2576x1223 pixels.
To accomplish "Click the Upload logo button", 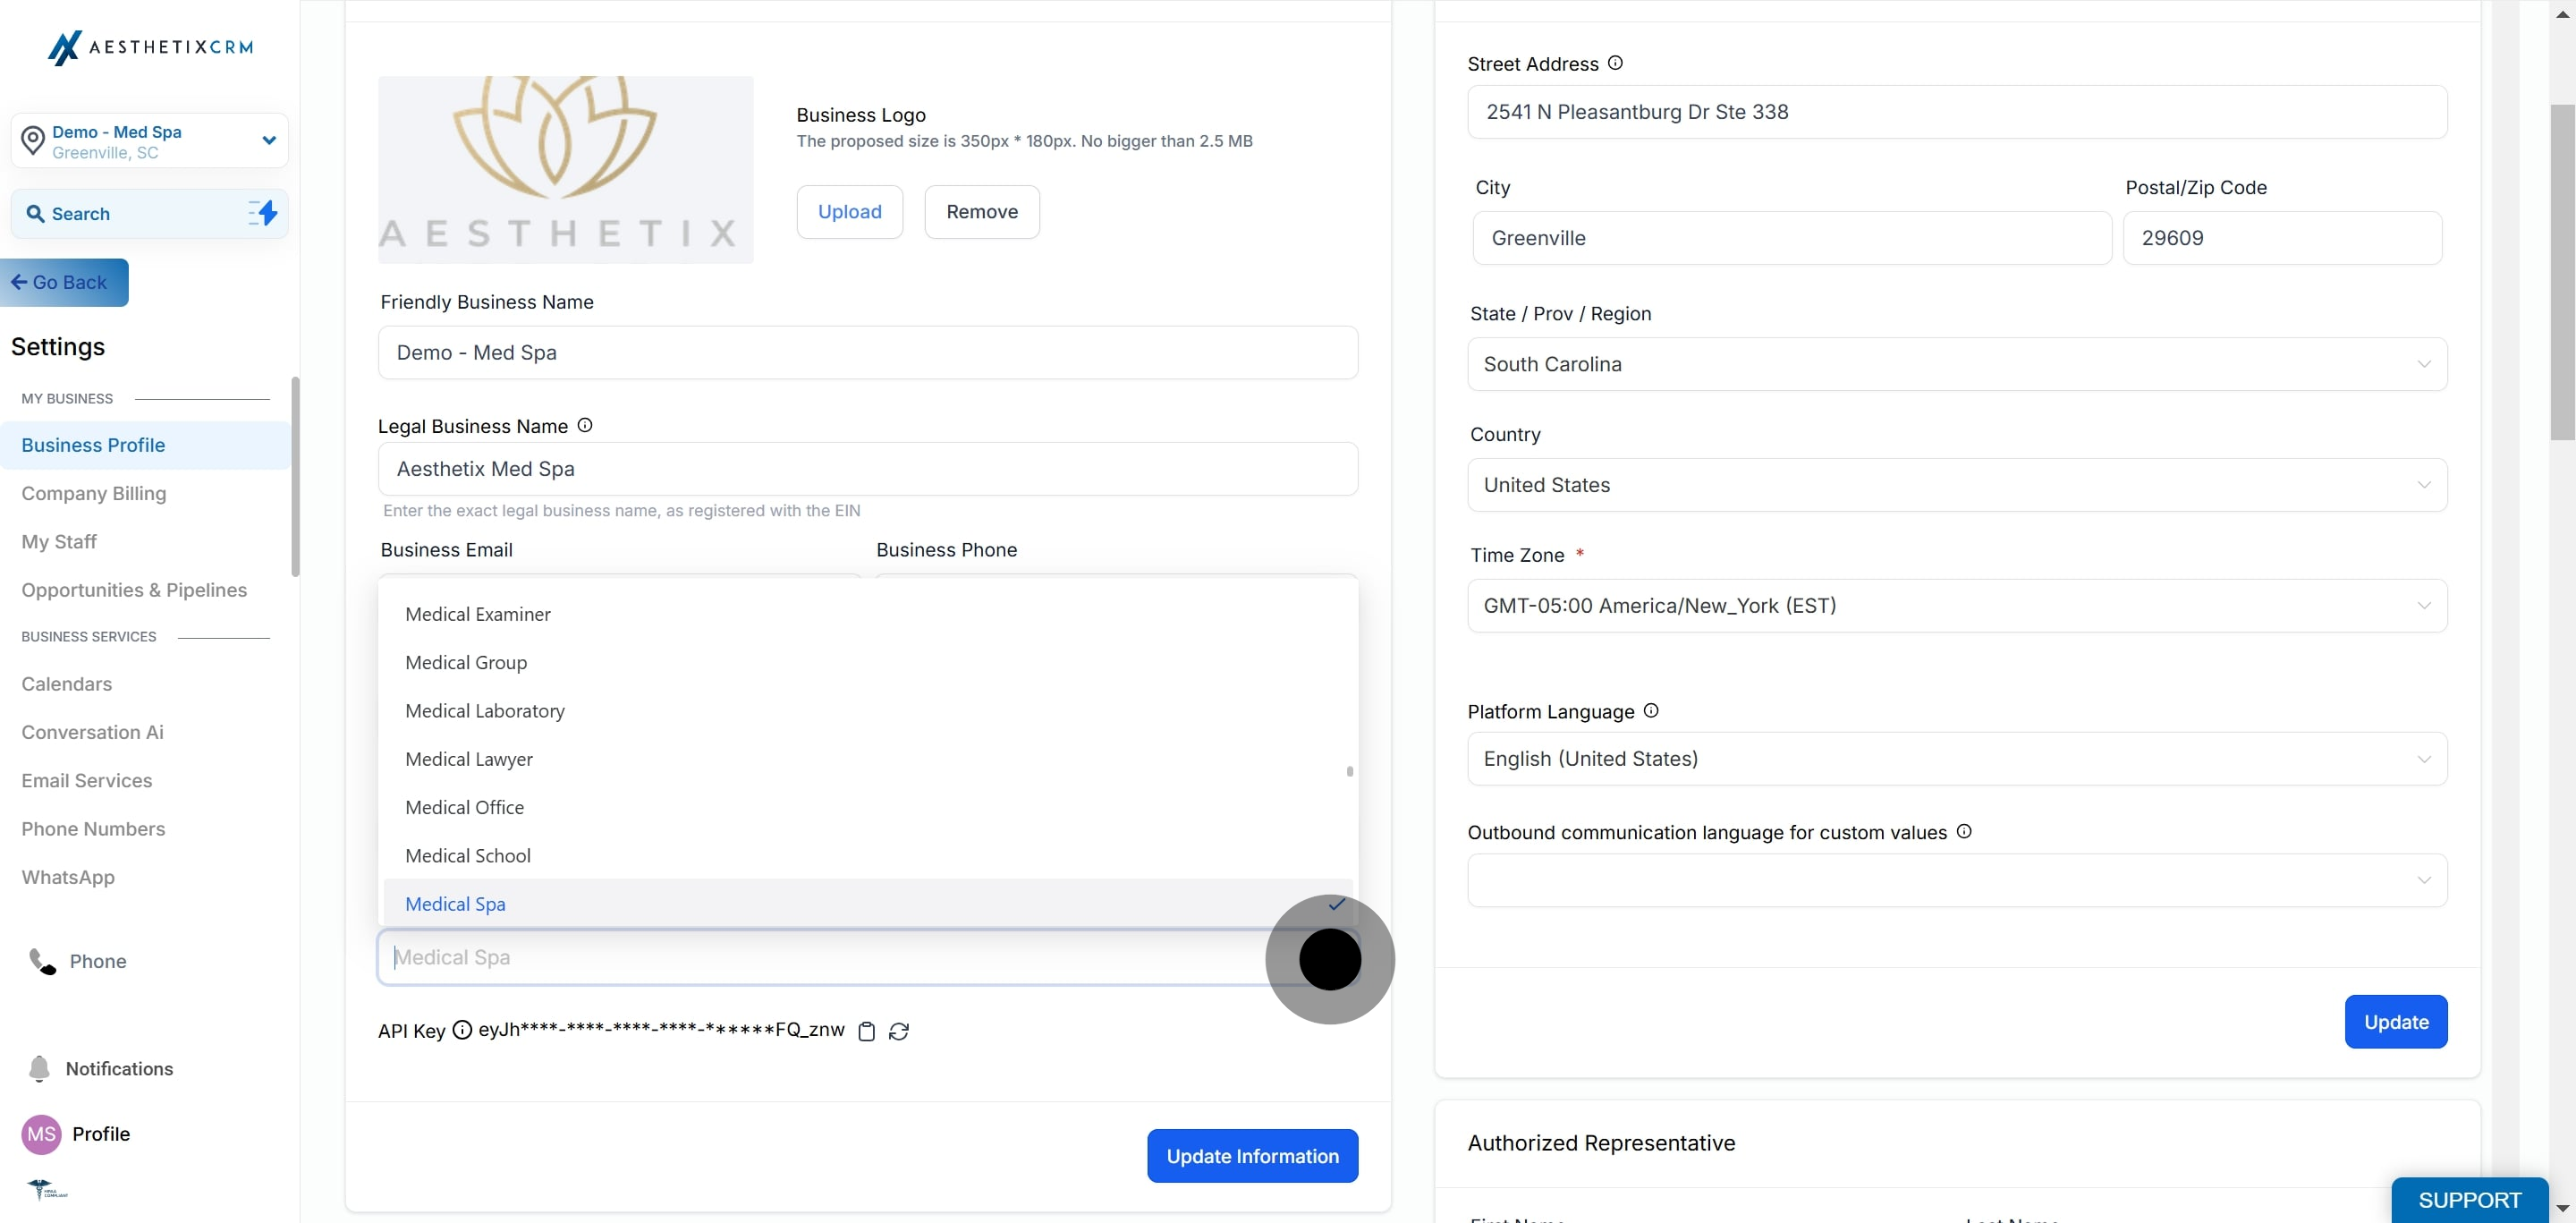I will pyautogui.click(x=849, y=212).
